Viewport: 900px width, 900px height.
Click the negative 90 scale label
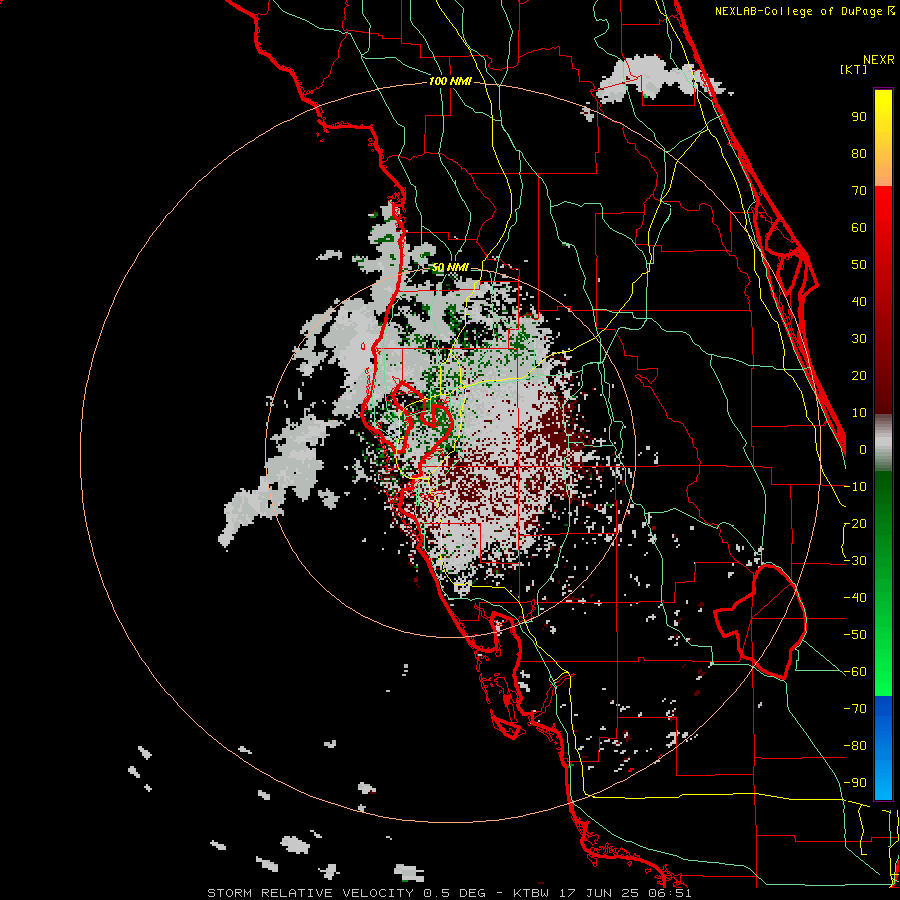click(855, 783)
